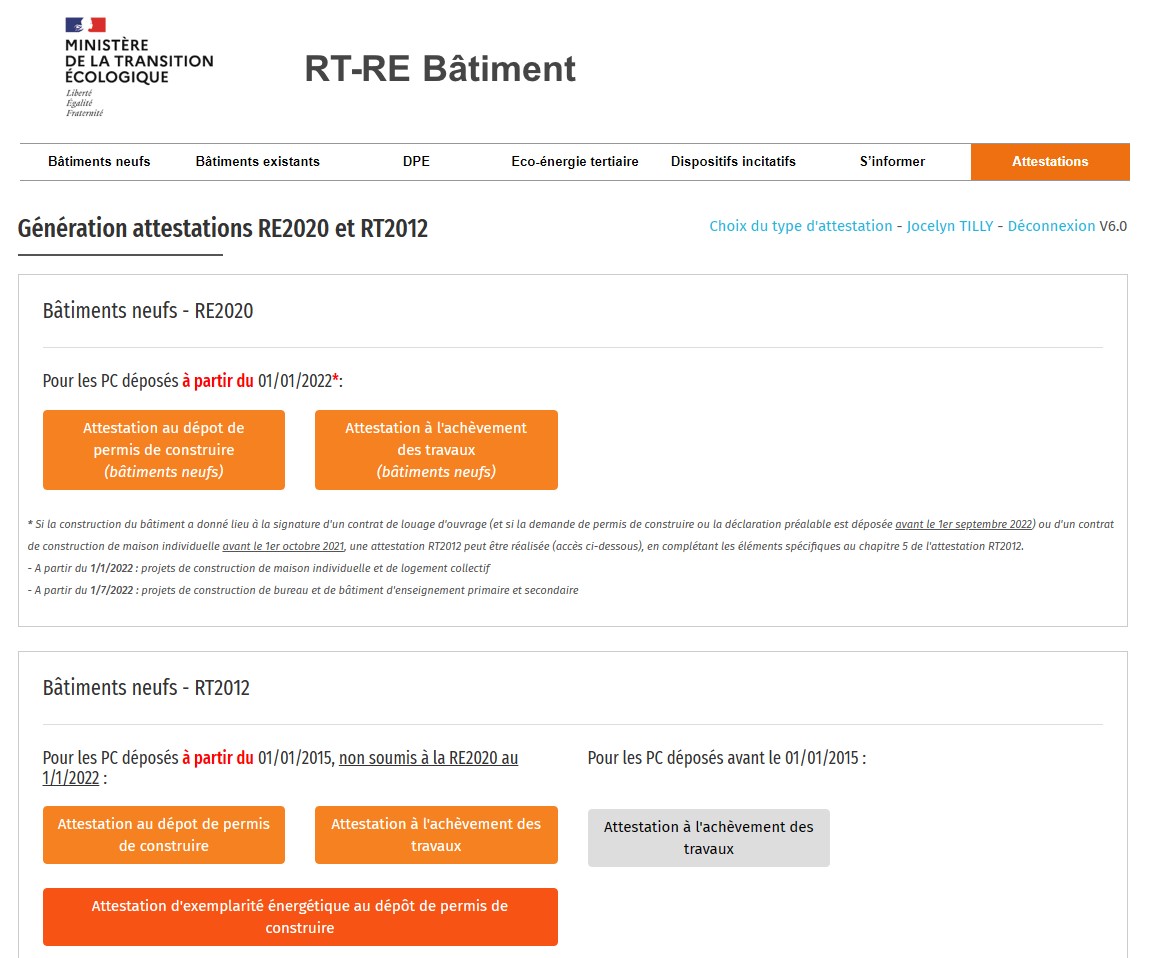
Task: Open the S'informer menu
Action: click(x=891, y=161)
